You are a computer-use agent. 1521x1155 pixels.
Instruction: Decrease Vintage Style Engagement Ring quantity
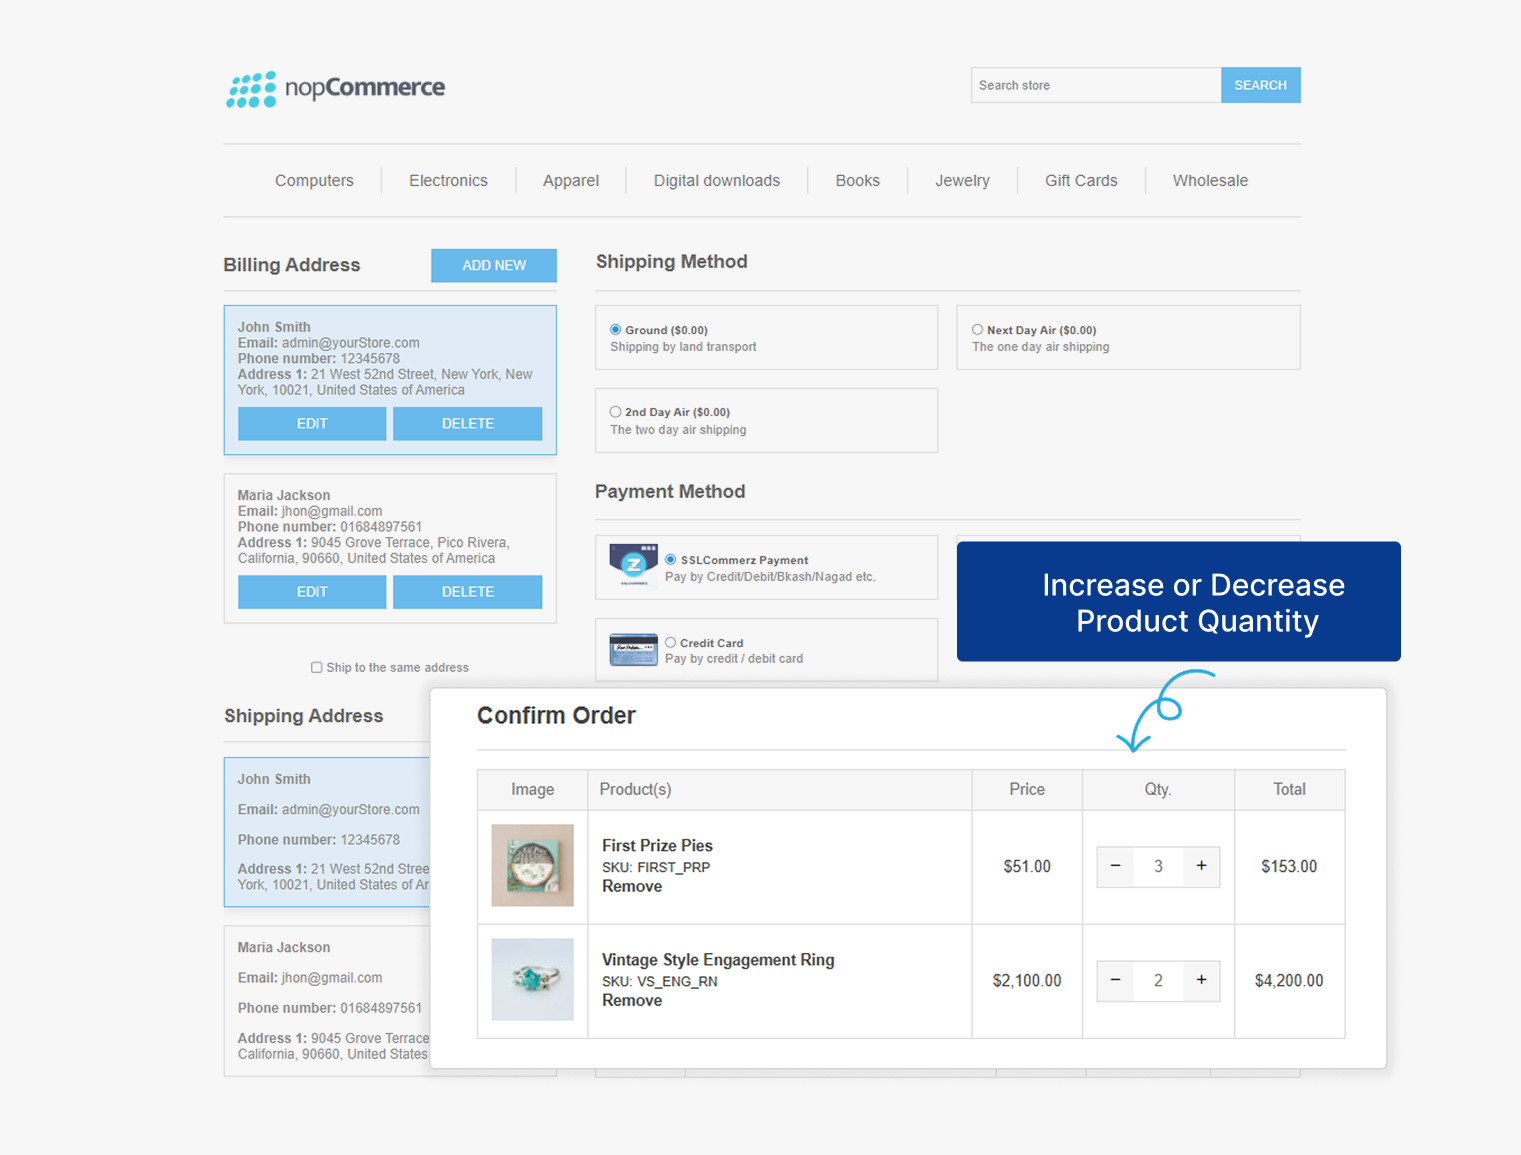click(1115, 980)
